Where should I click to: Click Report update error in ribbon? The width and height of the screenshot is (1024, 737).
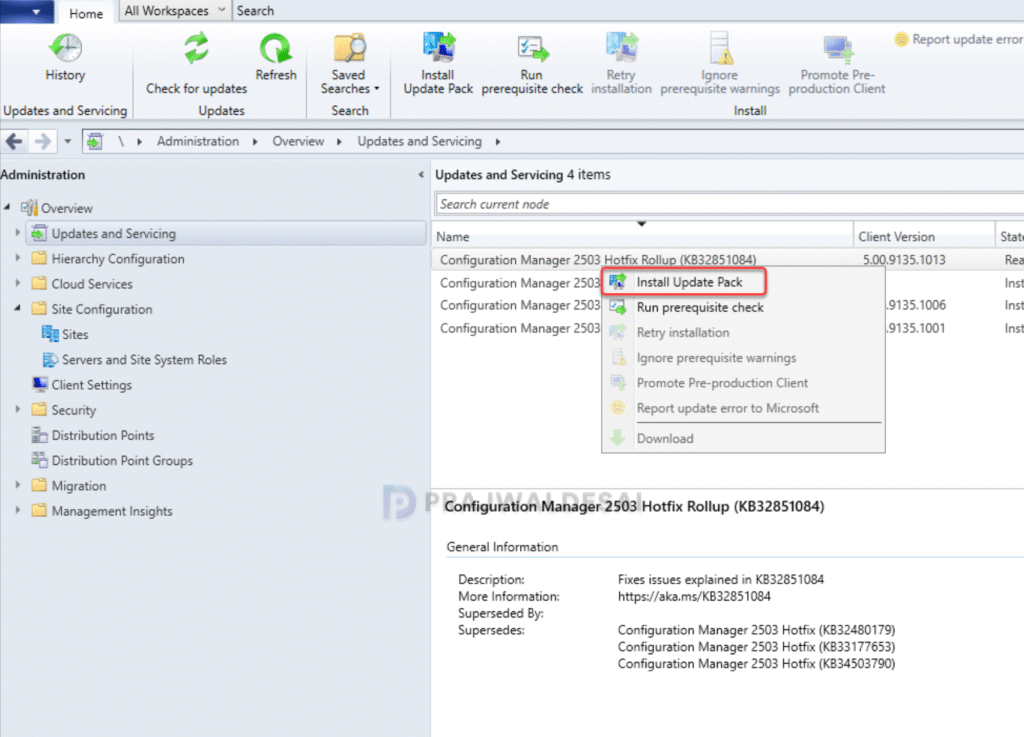tap(958, 39)
